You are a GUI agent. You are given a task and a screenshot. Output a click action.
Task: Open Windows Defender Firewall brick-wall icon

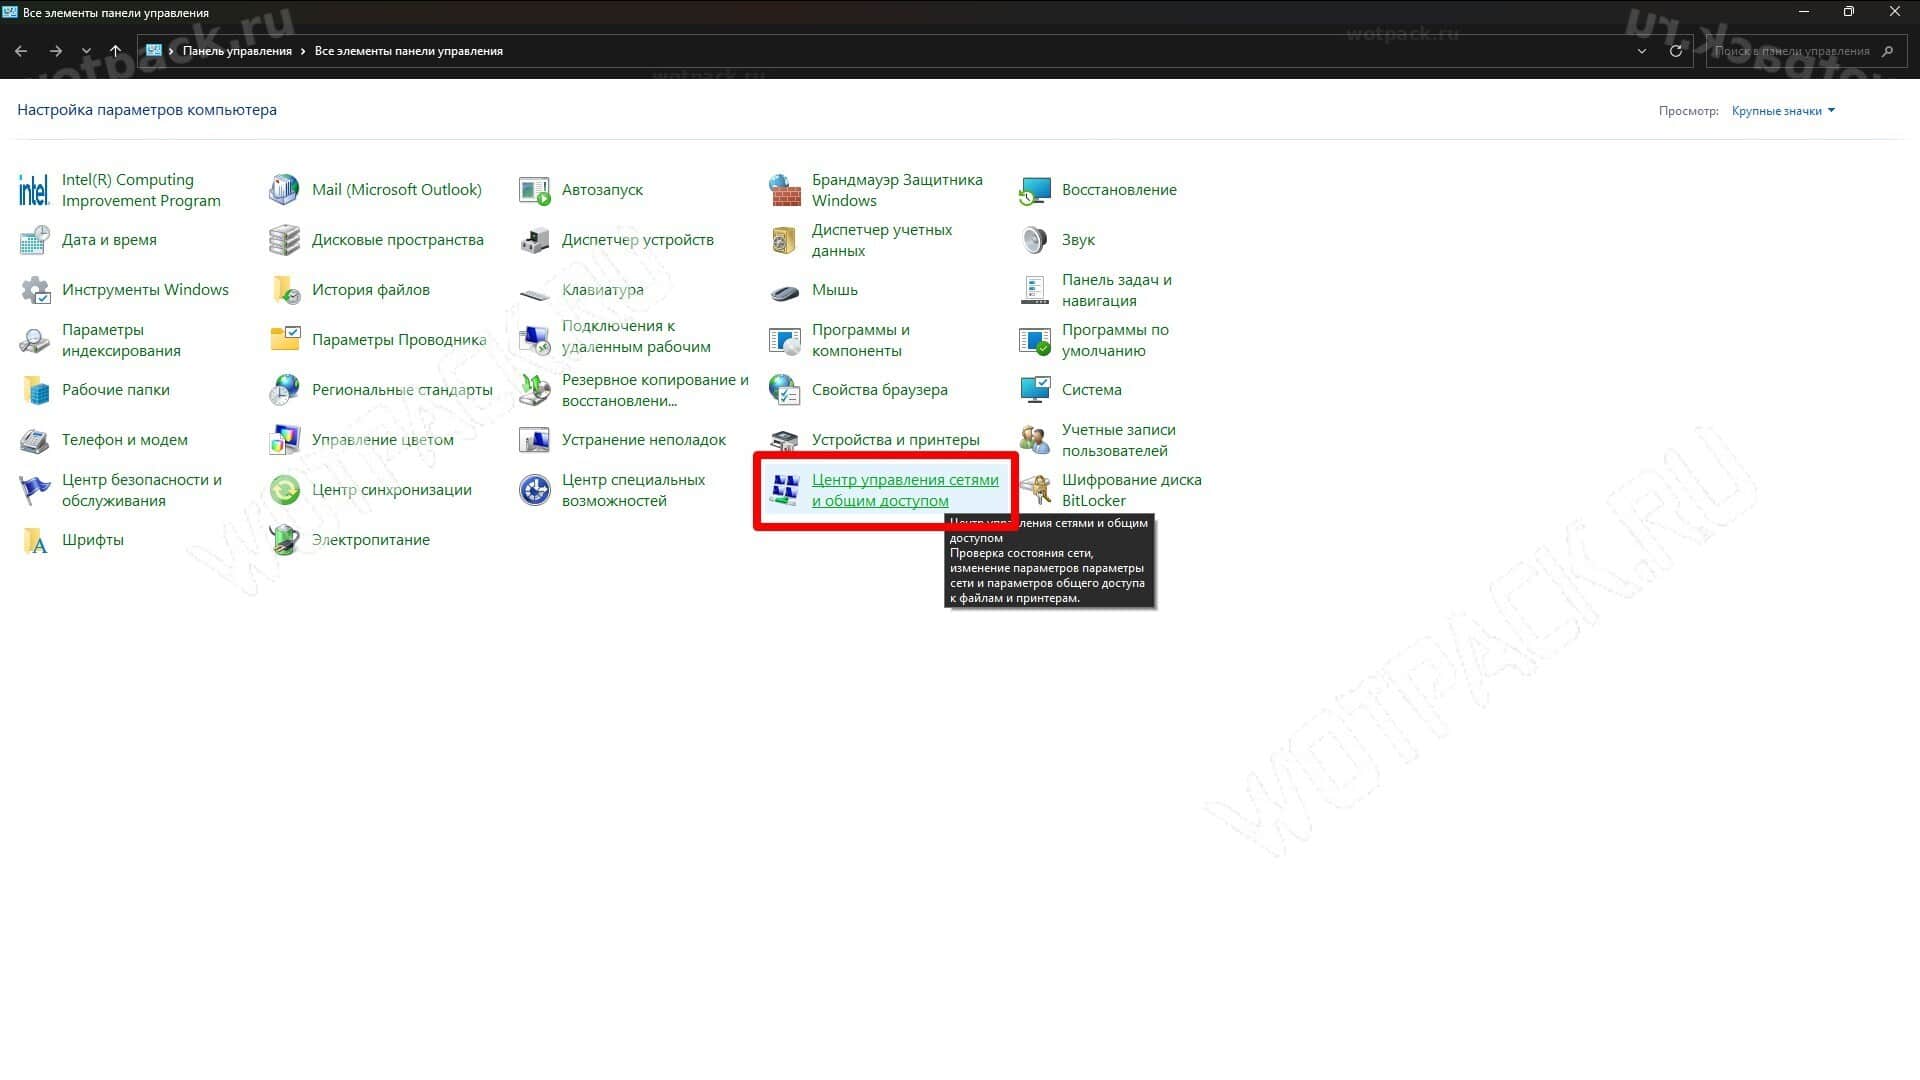[x=785, y=190]
